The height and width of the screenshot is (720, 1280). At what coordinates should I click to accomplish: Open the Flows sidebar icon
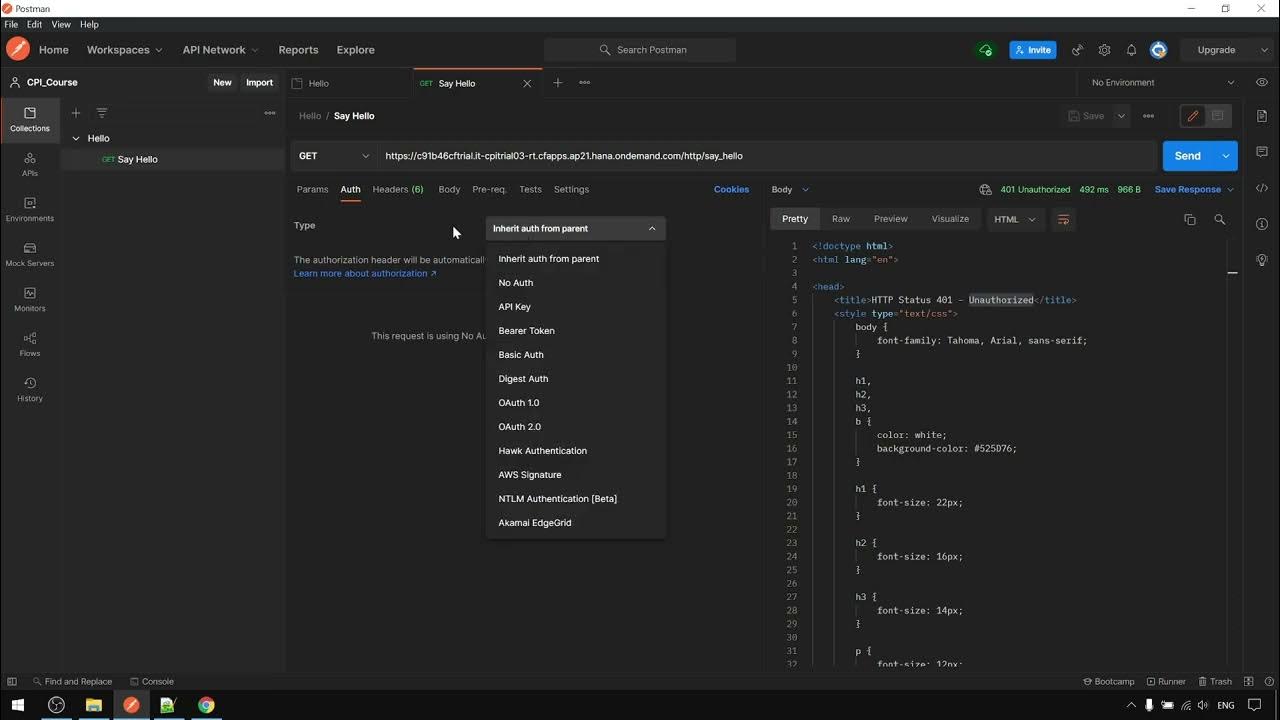pyautogui.click(x=30, y=343)
